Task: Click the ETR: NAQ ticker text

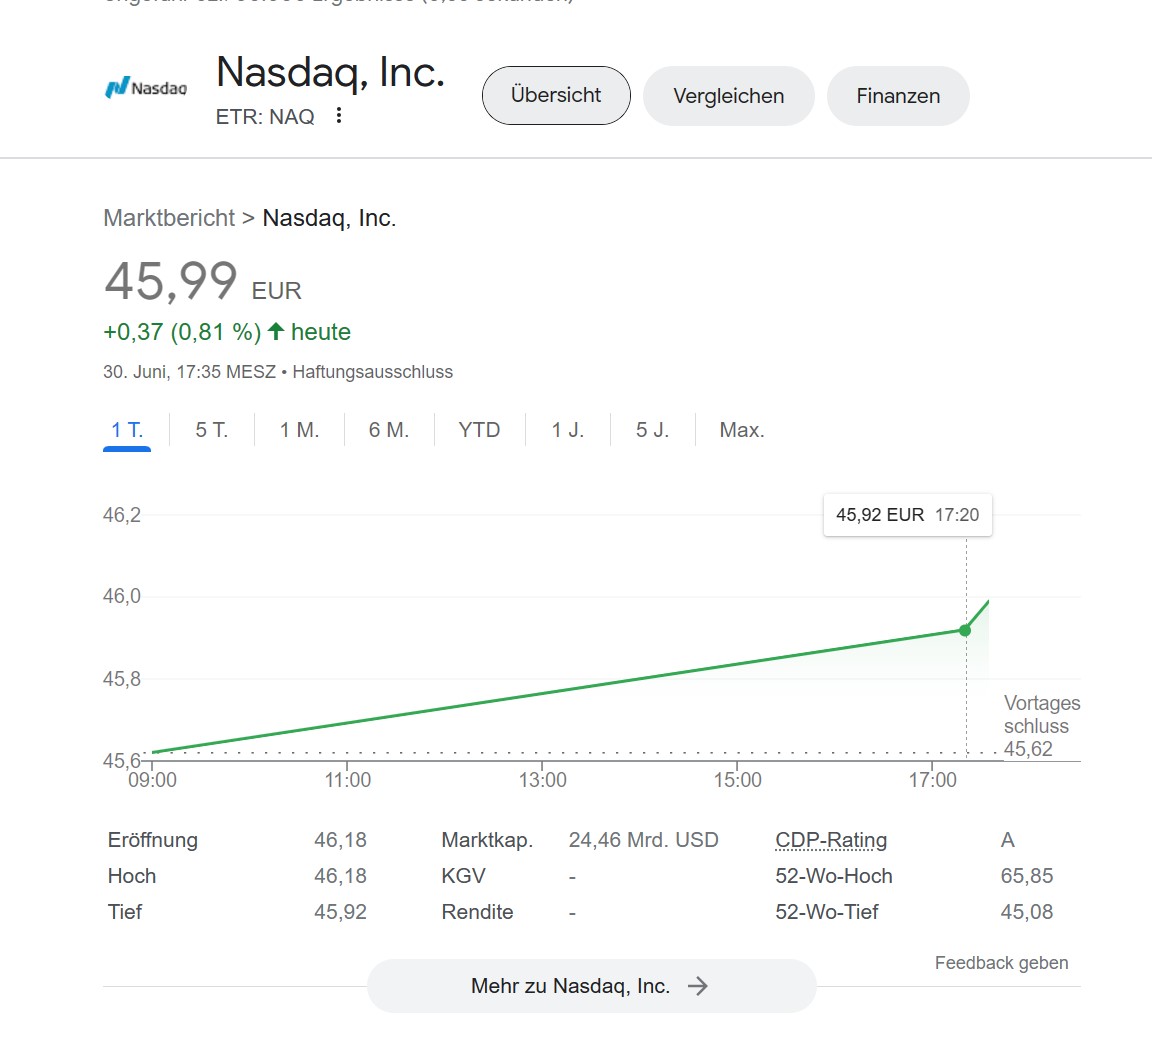Action: 265,117
